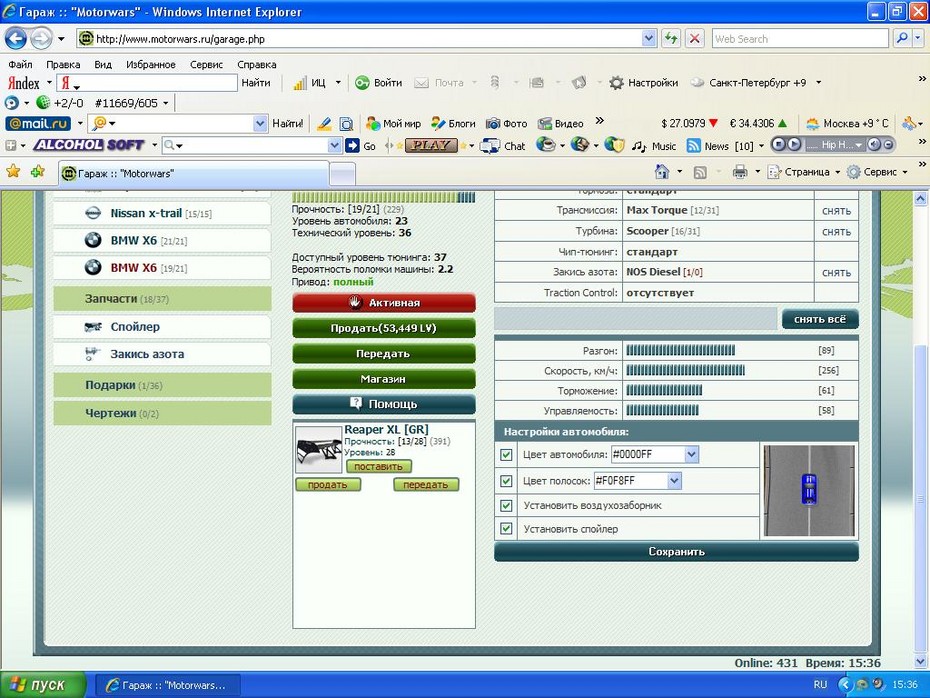Open the Фото link in Mail.ru toolbar
The width and height of the screenshot is (930, 698).
coord(507,123)
